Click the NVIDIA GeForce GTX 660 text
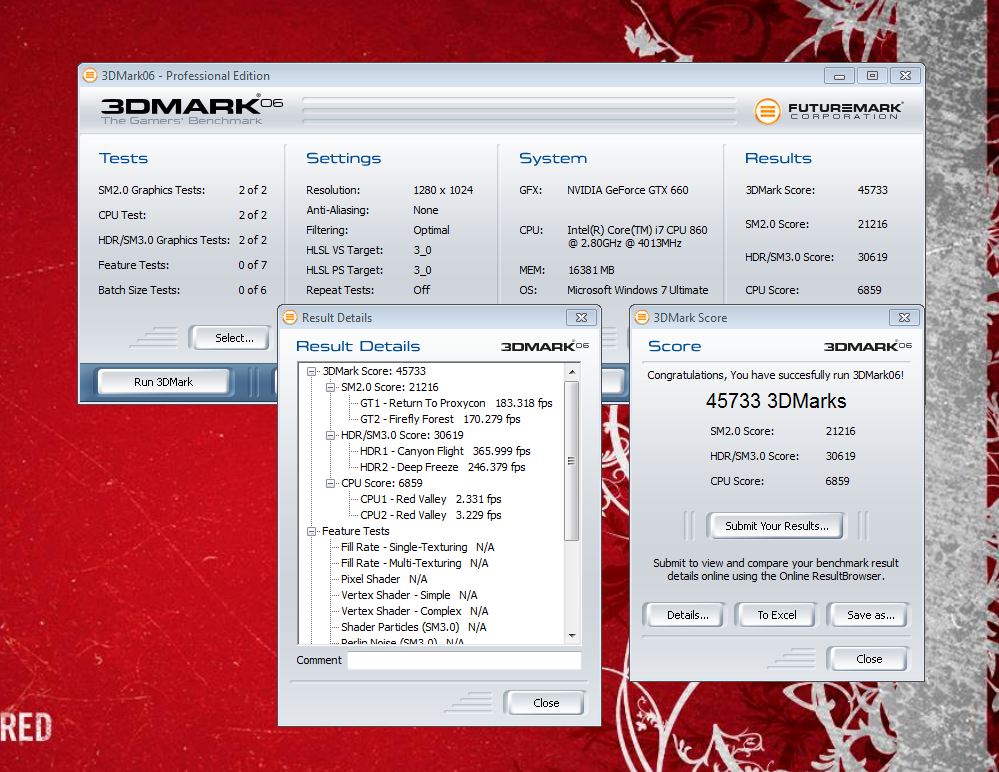 coord(628,190)
